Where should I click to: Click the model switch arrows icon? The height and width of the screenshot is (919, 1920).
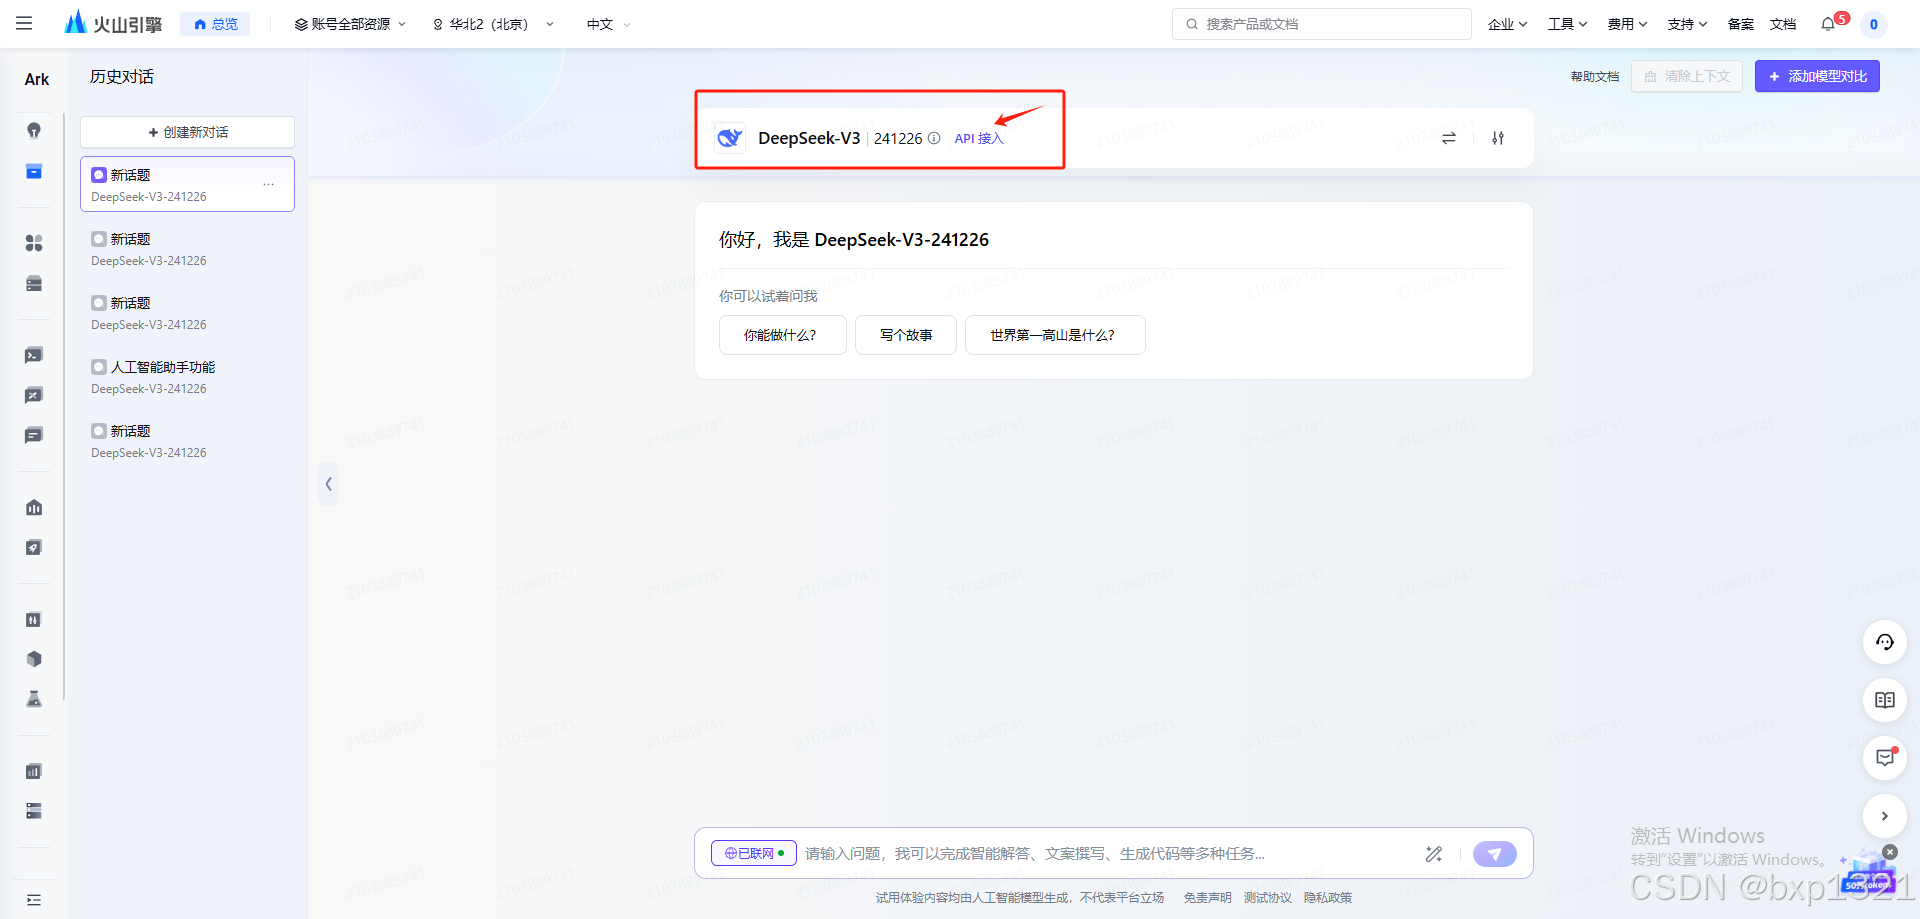point(1449,138)
